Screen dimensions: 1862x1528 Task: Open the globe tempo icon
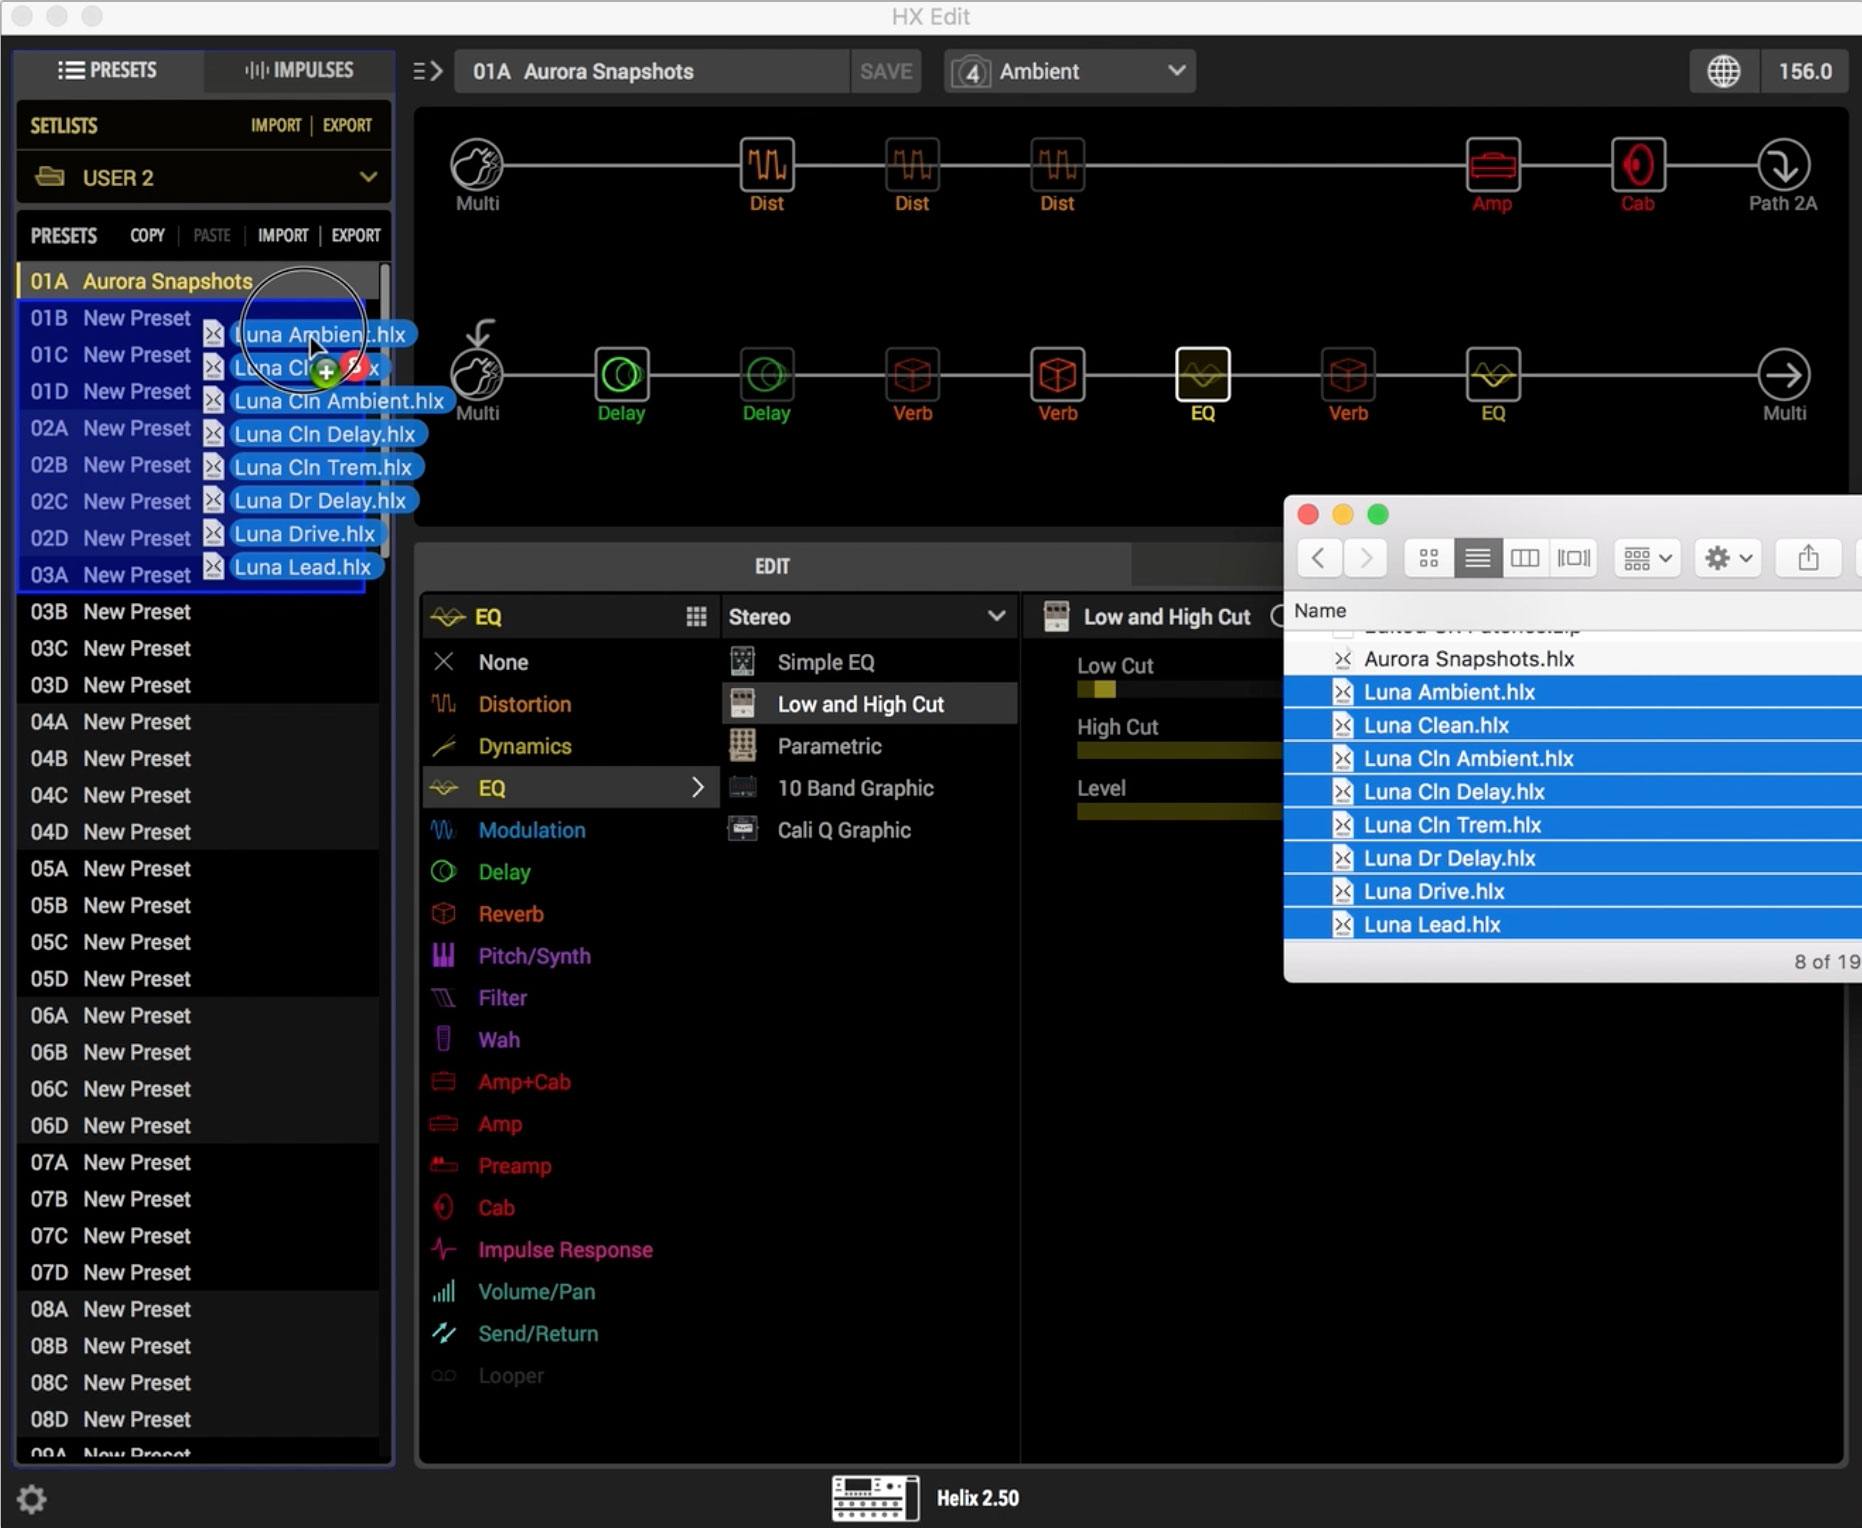tap(1723, 71)
